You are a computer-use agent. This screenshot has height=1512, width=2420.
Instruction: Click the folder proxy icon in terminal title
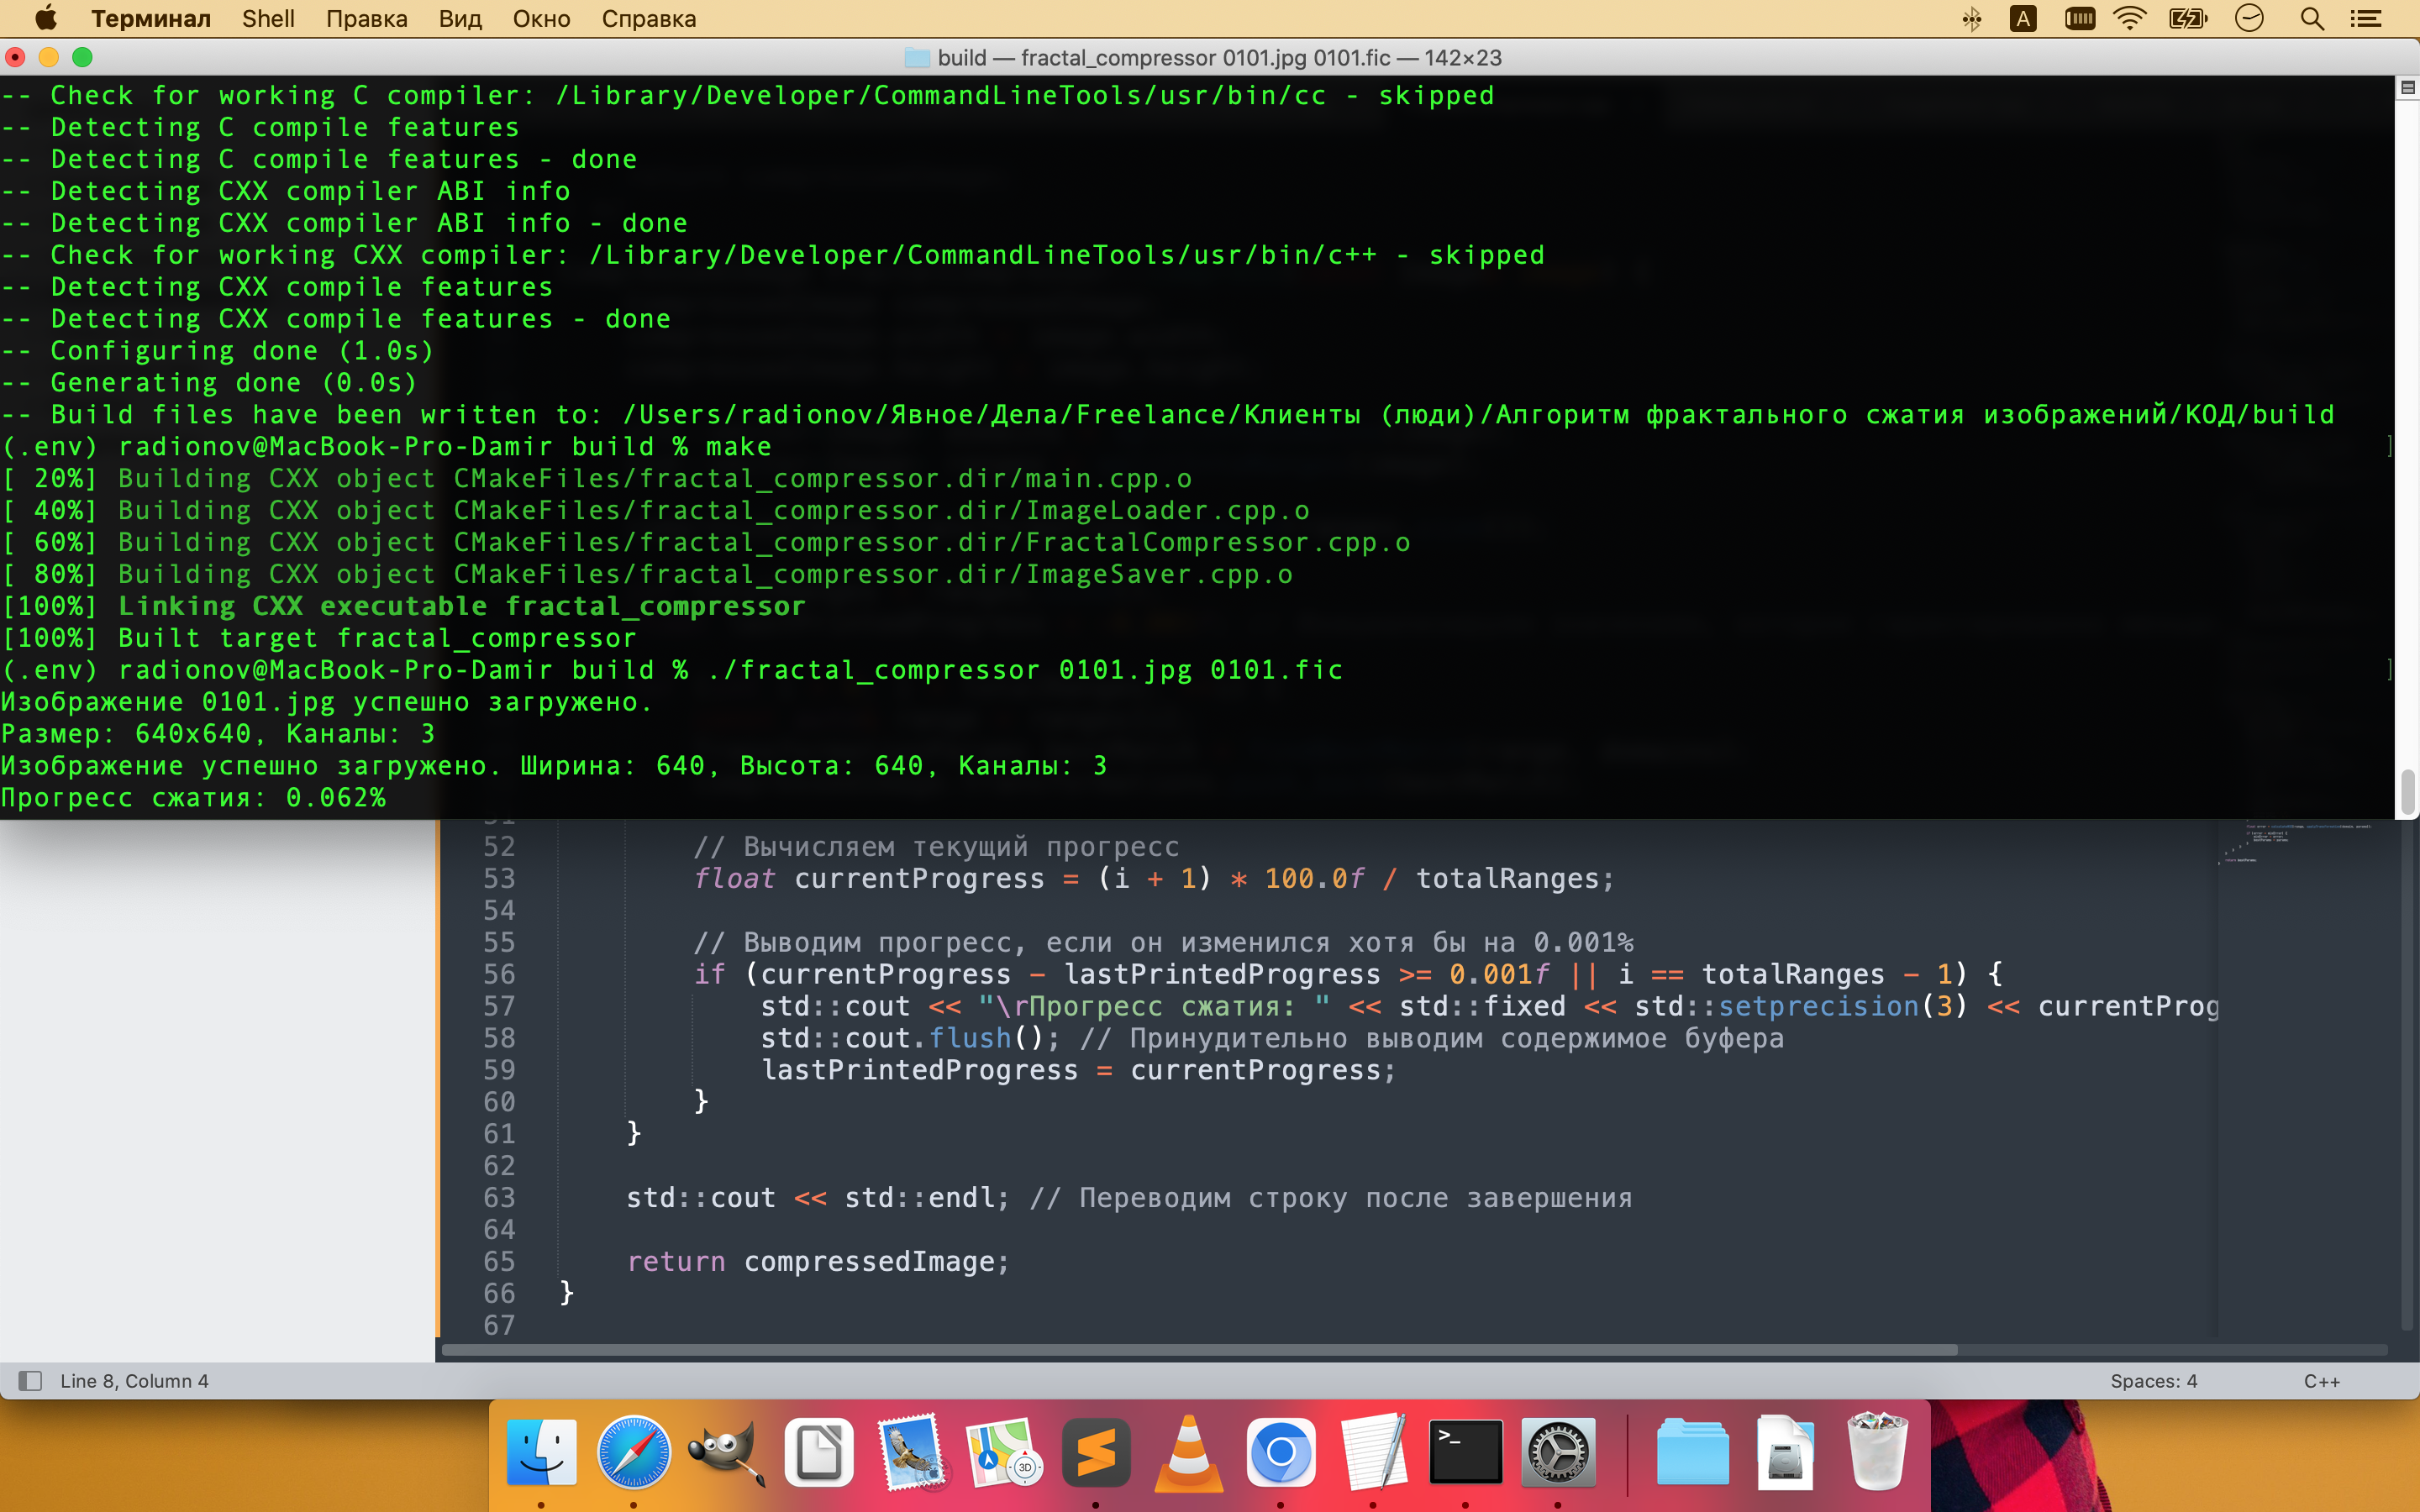(x=917, y=58)
